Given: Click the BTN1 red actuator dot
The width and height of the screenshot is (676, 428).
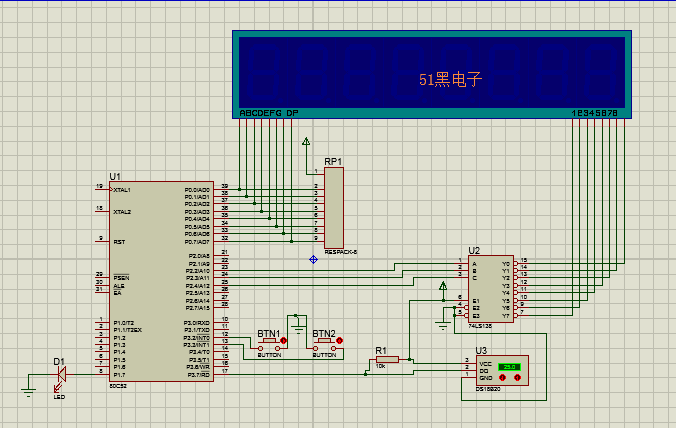Looking at the screenshot, I should click(283, 341).
